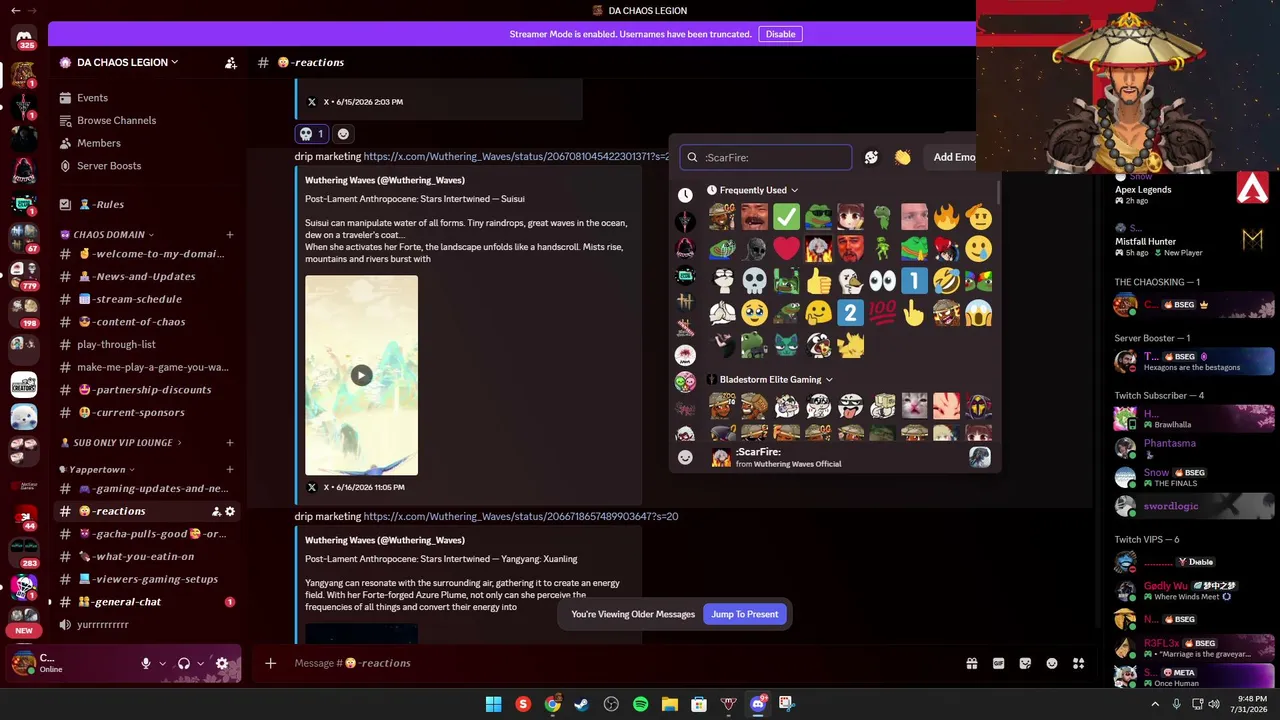Screen dimensions: 1280x720
Task: Jump to recently used emoji via clock icon
Action: tap(685, 196)
